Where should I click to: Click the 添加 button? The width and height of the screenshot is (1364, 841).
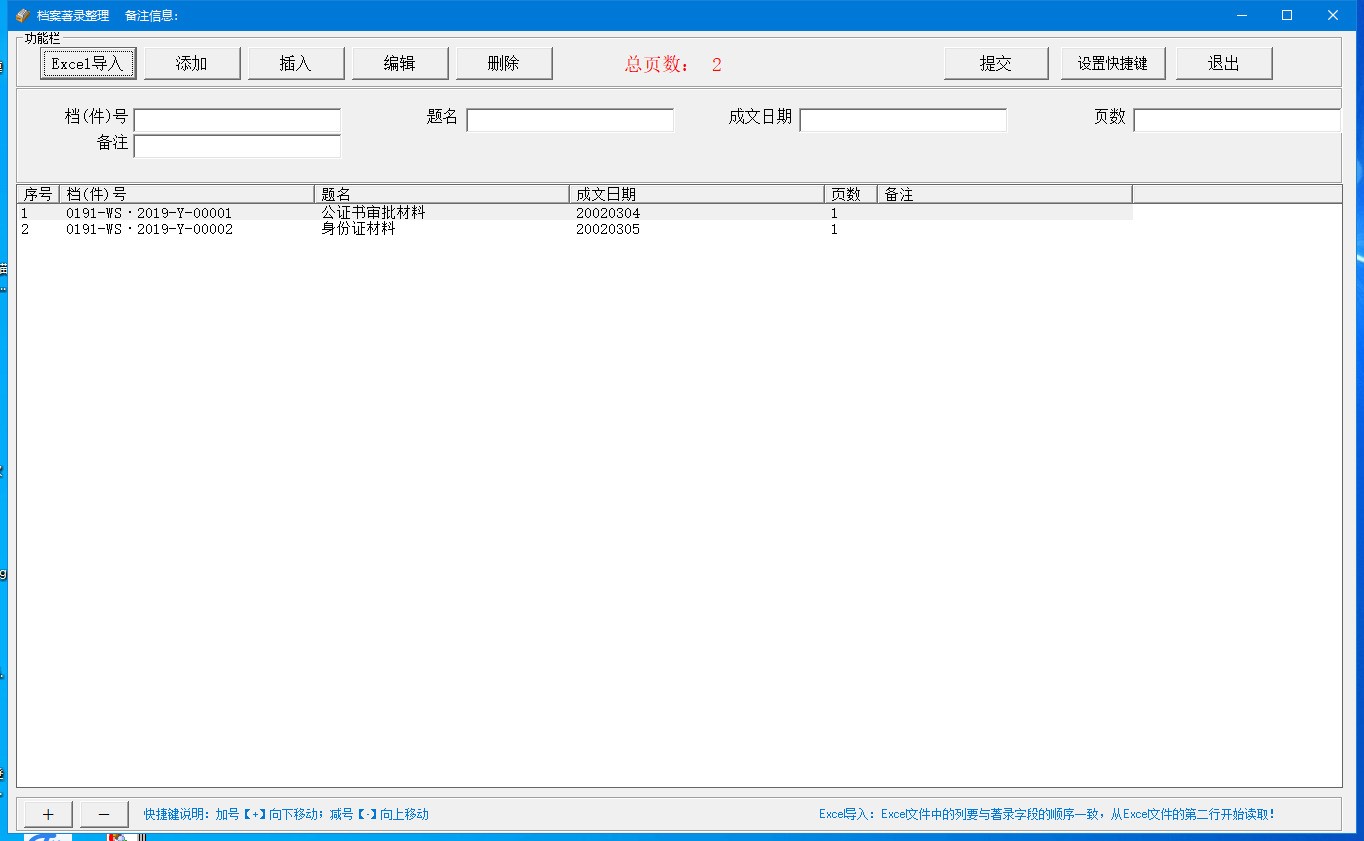pyautogui.click(x=192, y=63)
